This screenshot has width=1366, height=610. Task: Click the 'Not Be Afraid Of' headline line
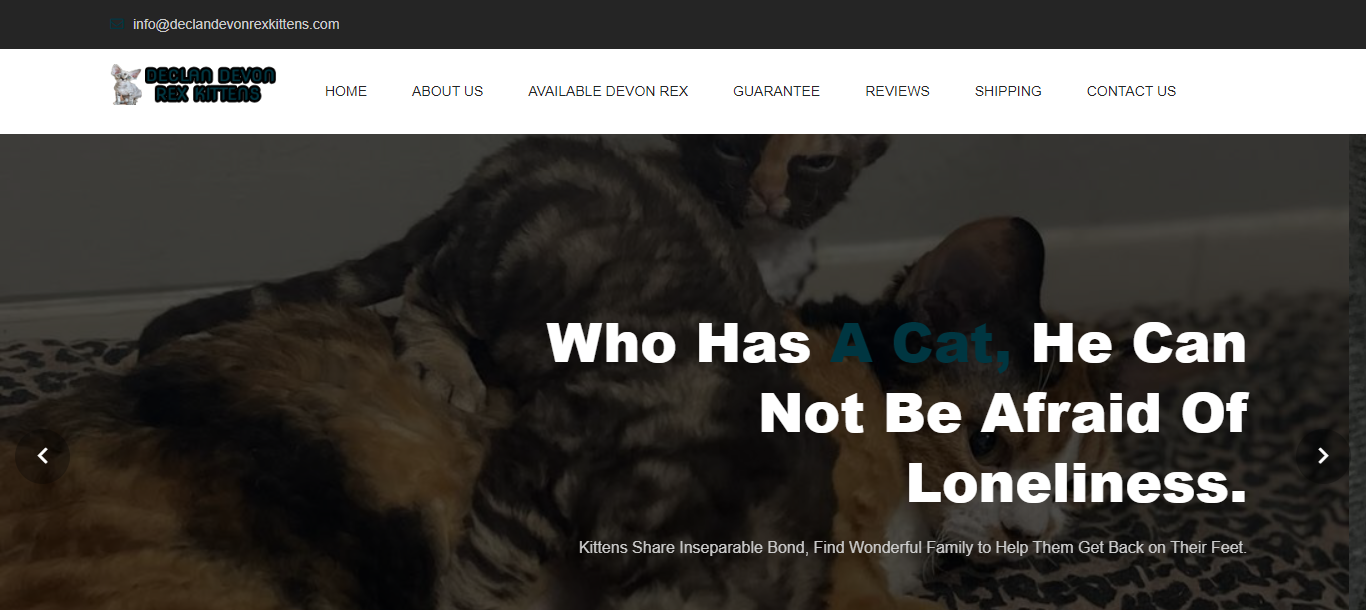point(1004,414)
